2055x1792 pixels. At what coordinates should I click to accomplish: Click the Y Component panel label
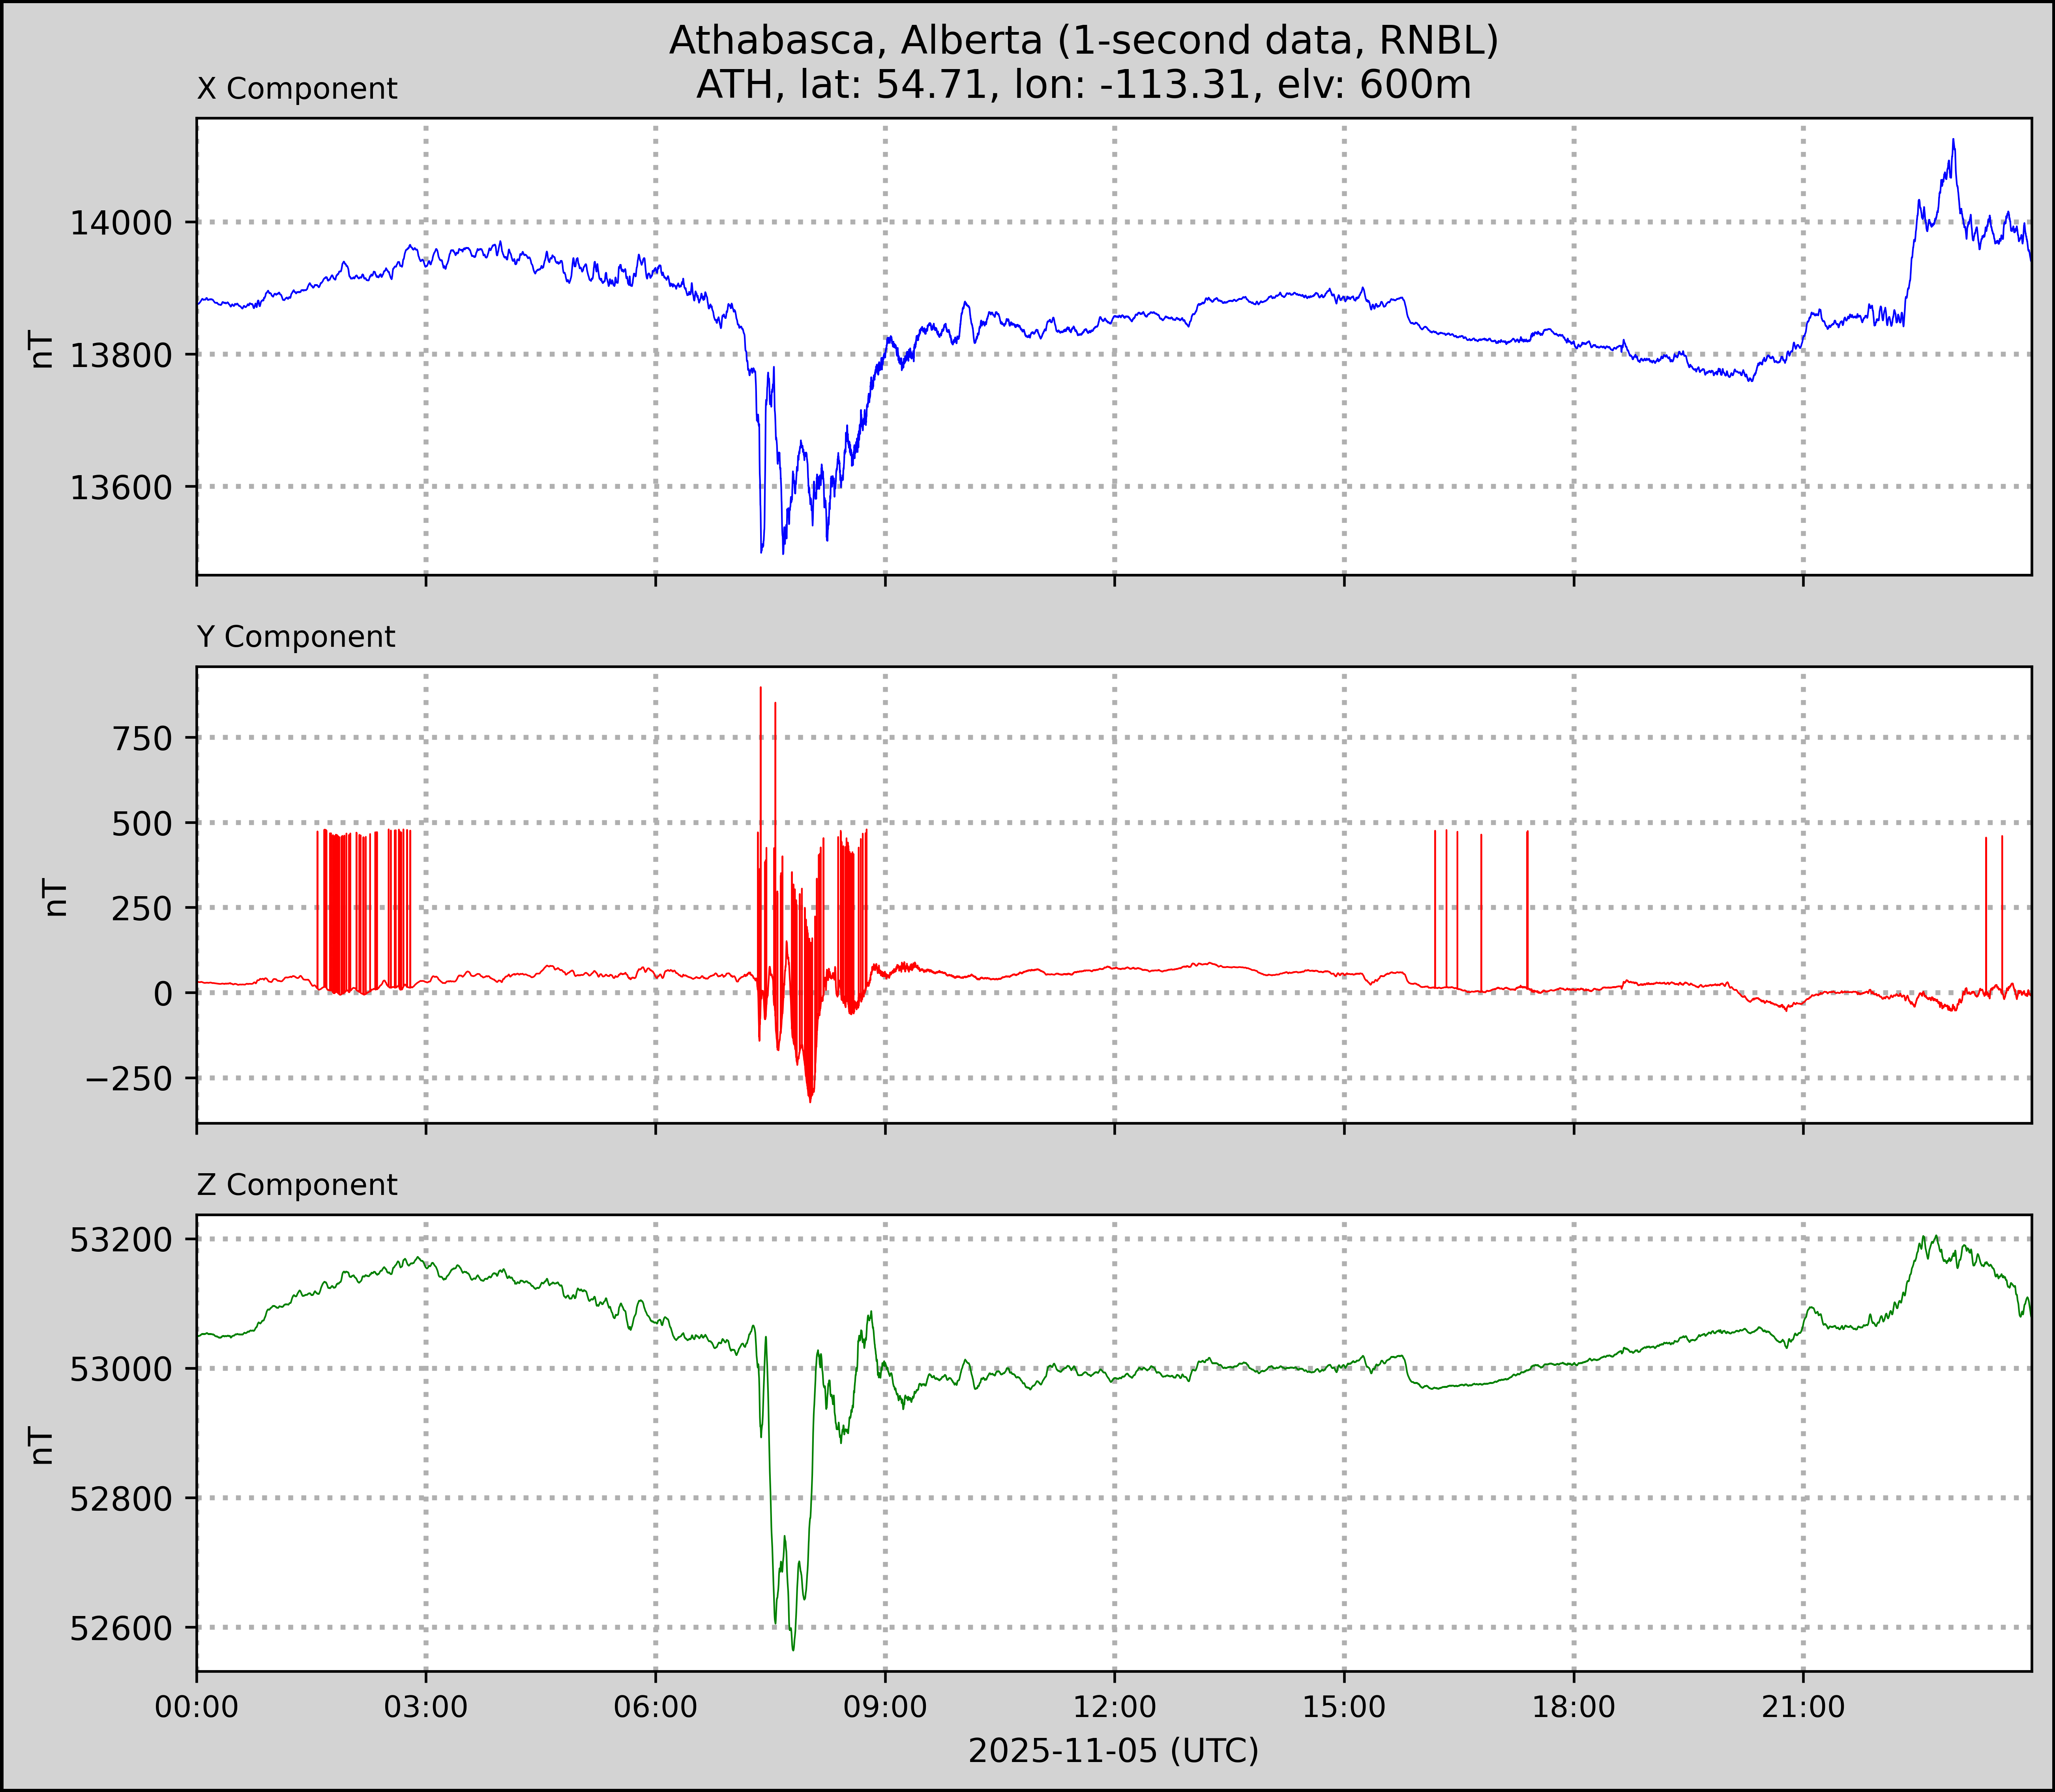point(296,637)
